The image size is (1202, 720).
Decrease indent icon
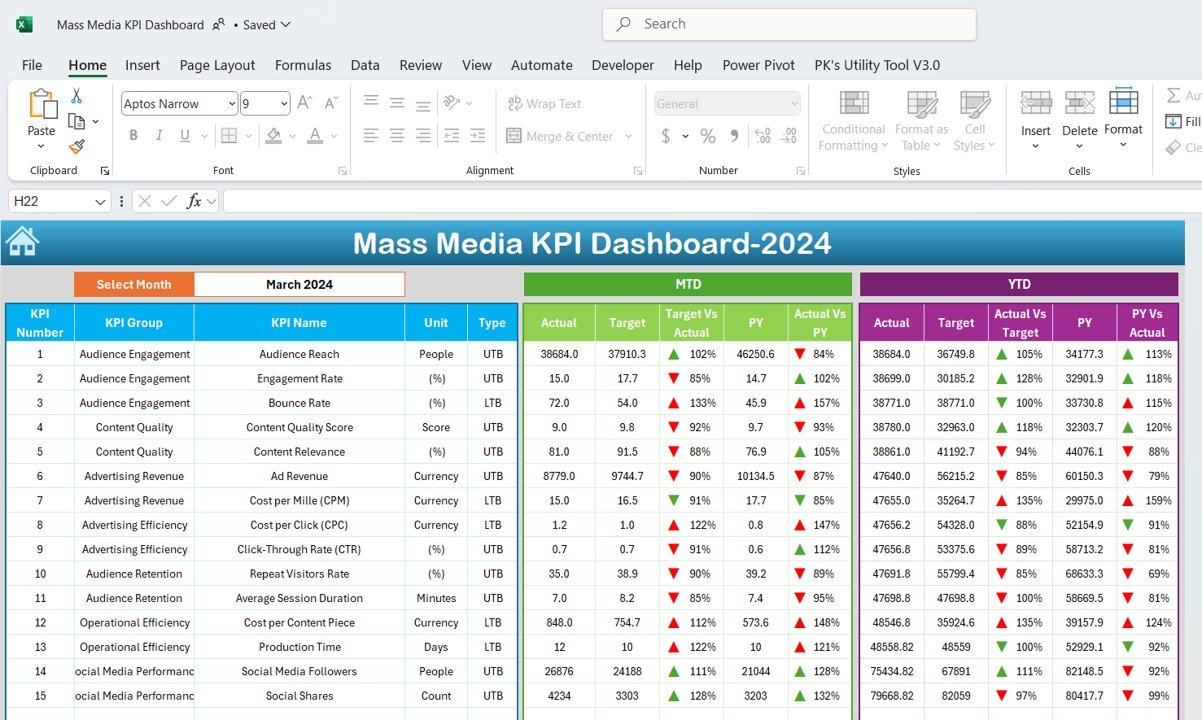pyautogui.click(x=452, y=136)
